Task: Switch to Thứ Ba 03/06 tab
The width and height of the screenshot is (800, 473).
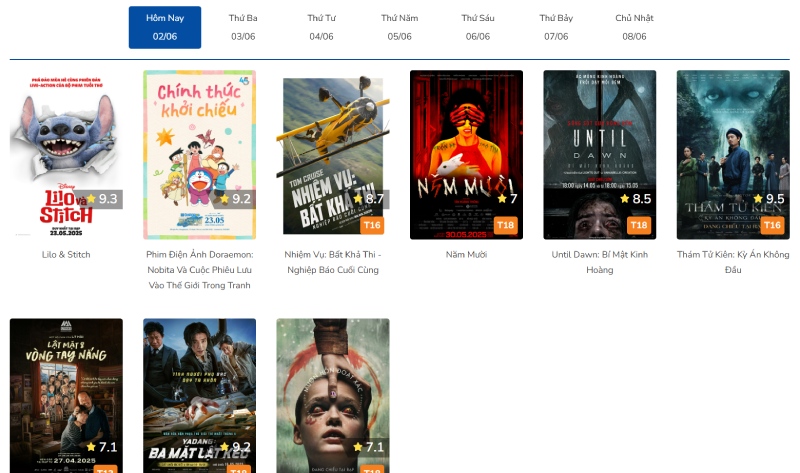Action: point(243,28)
